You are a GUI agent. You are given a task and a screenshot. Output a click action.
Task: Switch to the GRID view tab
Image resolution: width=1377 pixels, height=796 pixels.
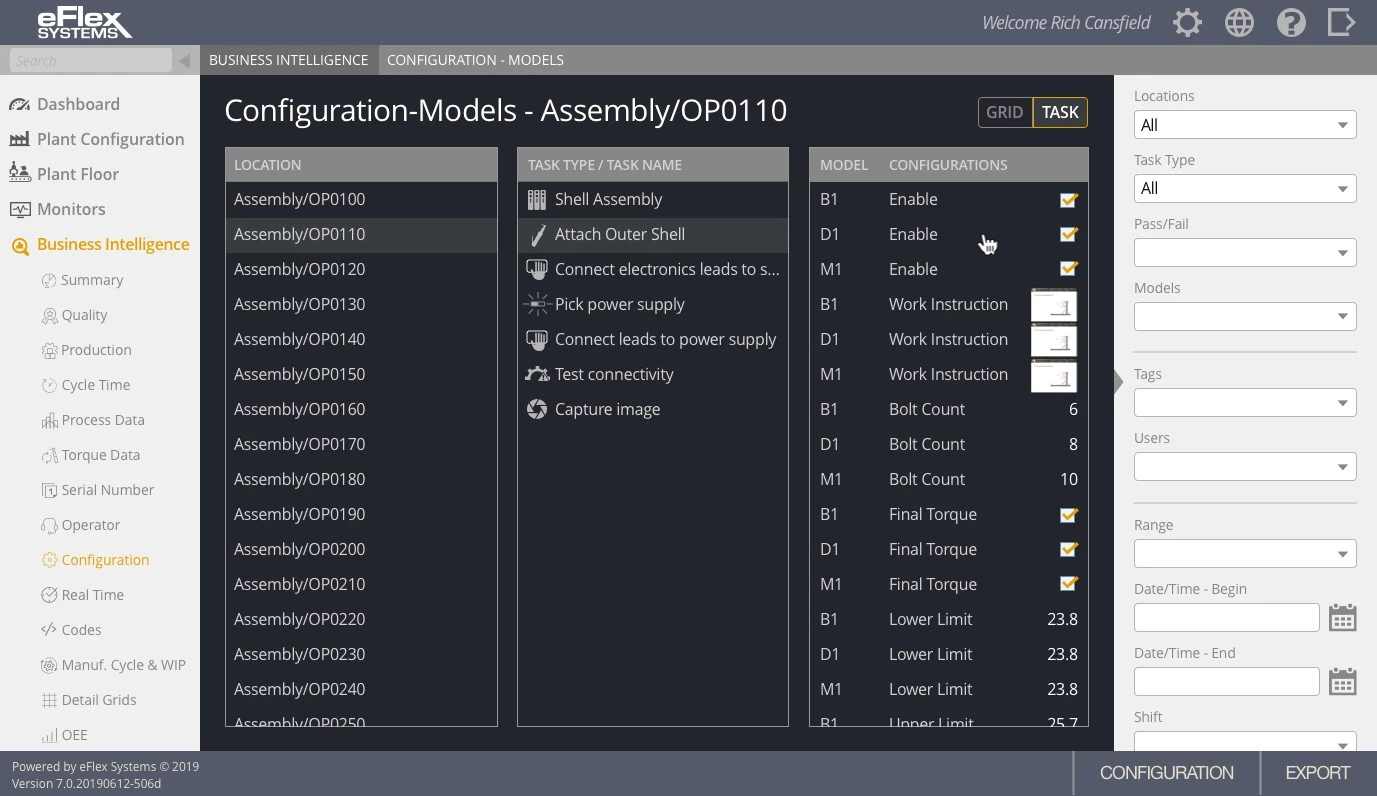1004,113
